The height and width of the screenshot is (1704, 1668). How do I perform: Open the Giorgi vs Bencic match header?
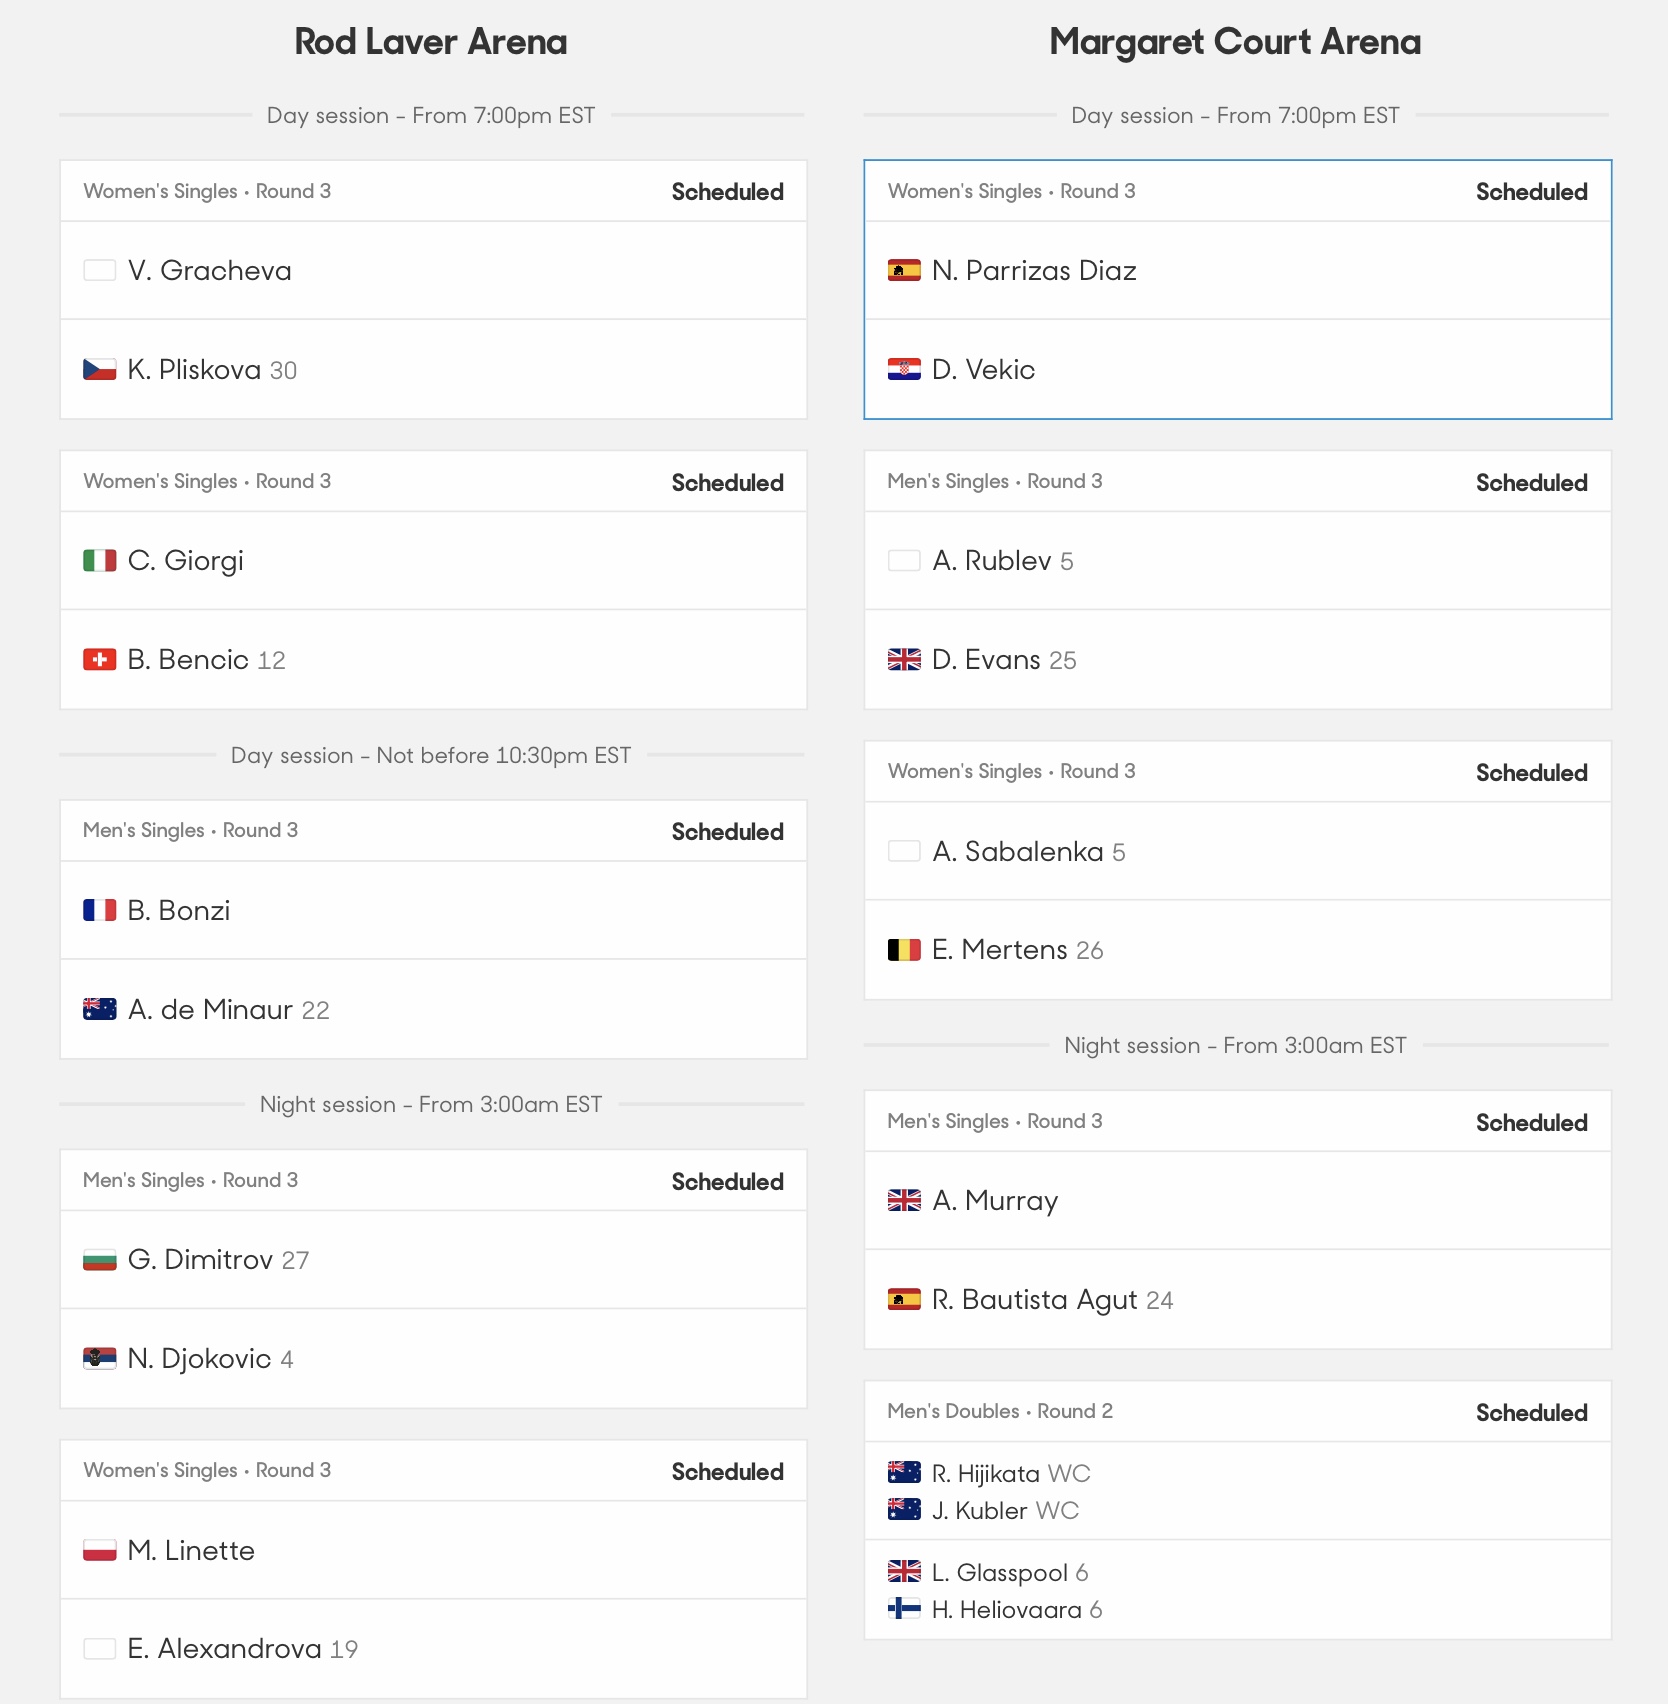pos(433,481)
